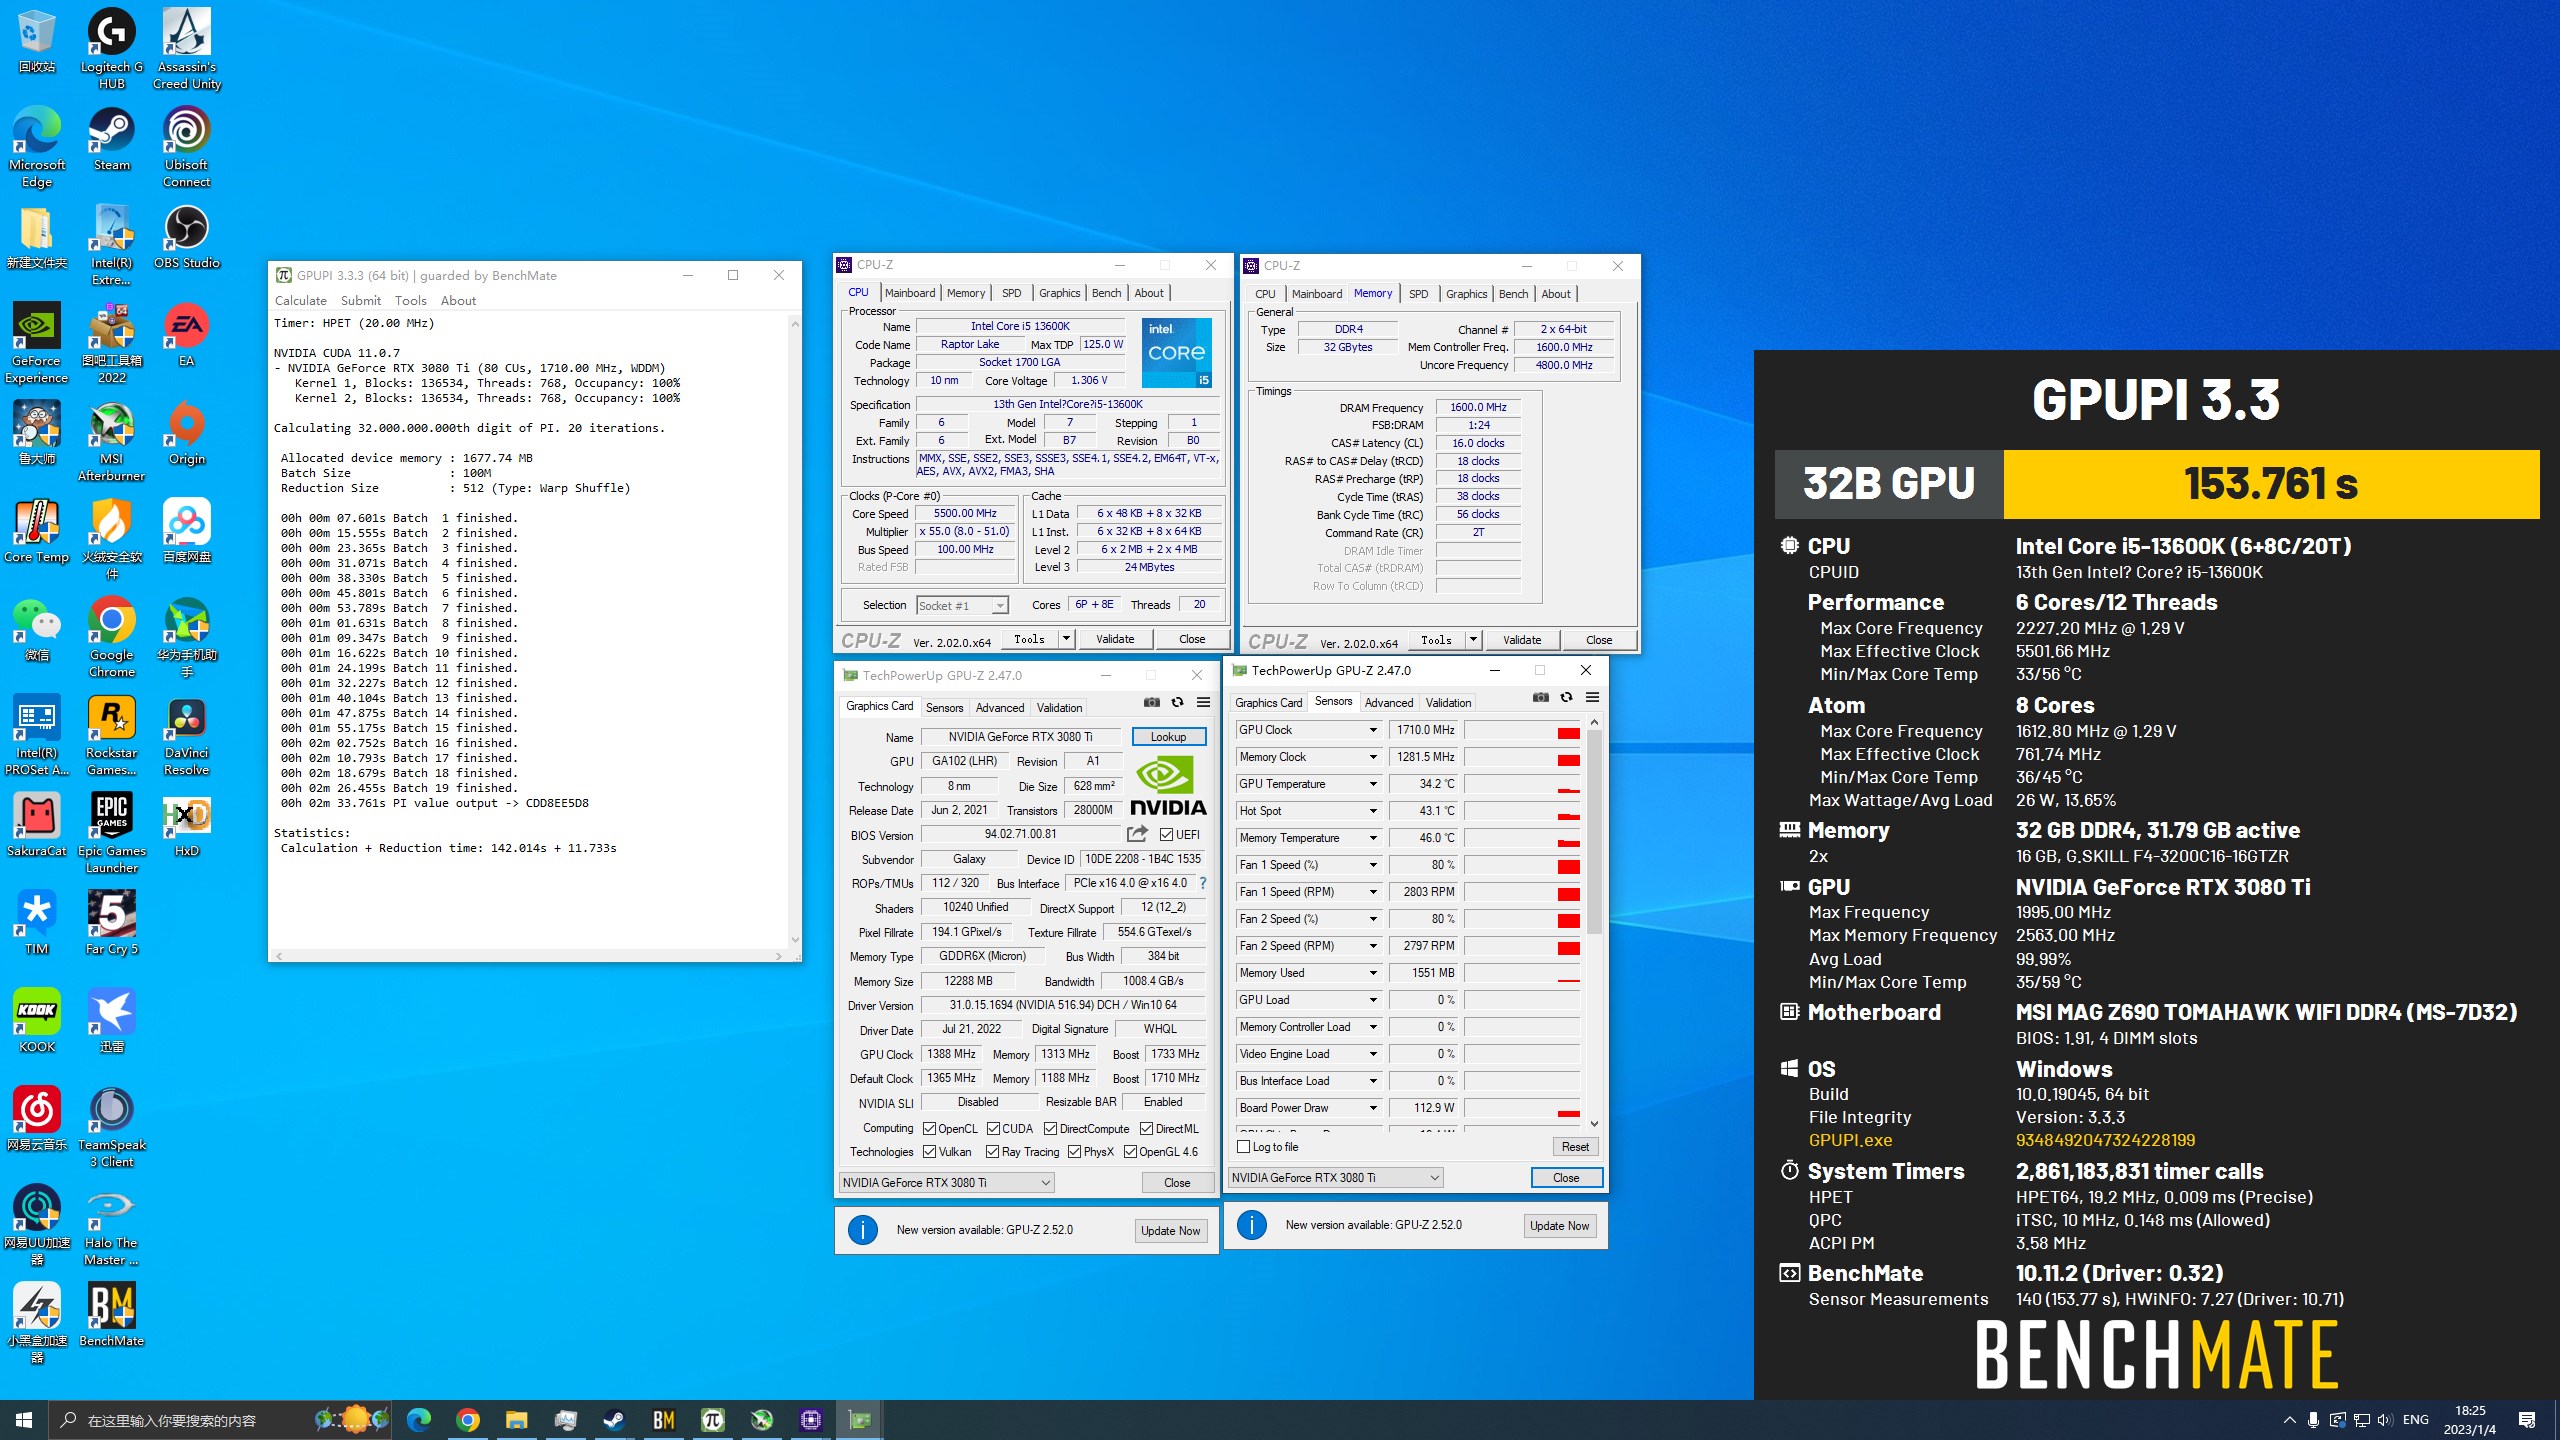Click Validate in the CPU-Z CPU window
Screen dimensions: 2560x1440
tap(1115, 639)
